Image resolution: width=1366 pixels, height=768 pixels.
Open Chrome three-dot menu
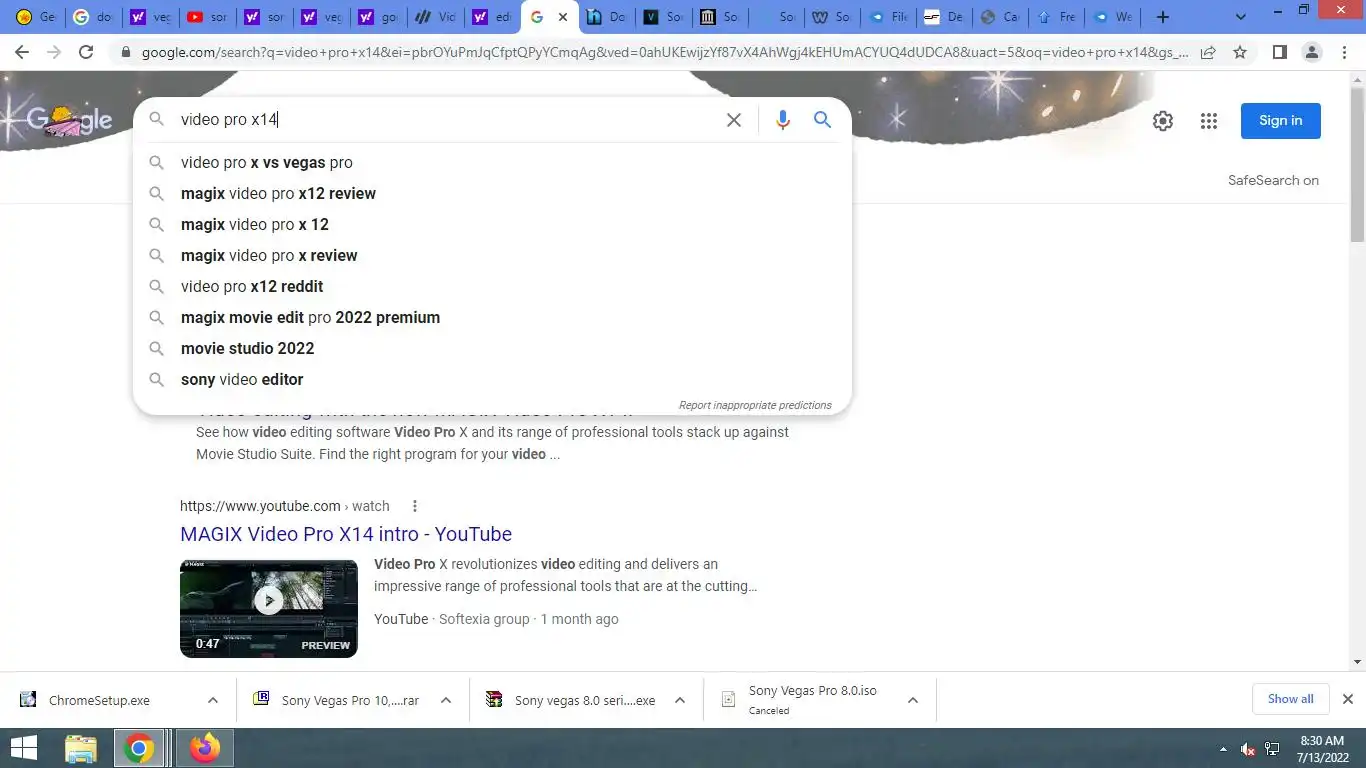[1343, 52]
